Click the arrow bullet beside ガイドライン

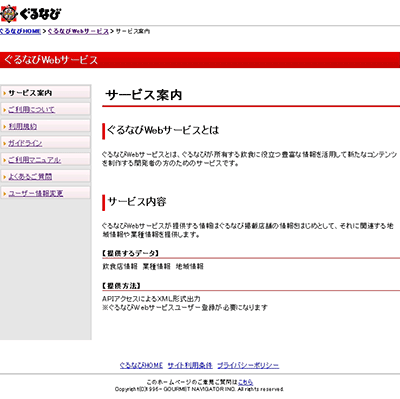tap(5, 143)
